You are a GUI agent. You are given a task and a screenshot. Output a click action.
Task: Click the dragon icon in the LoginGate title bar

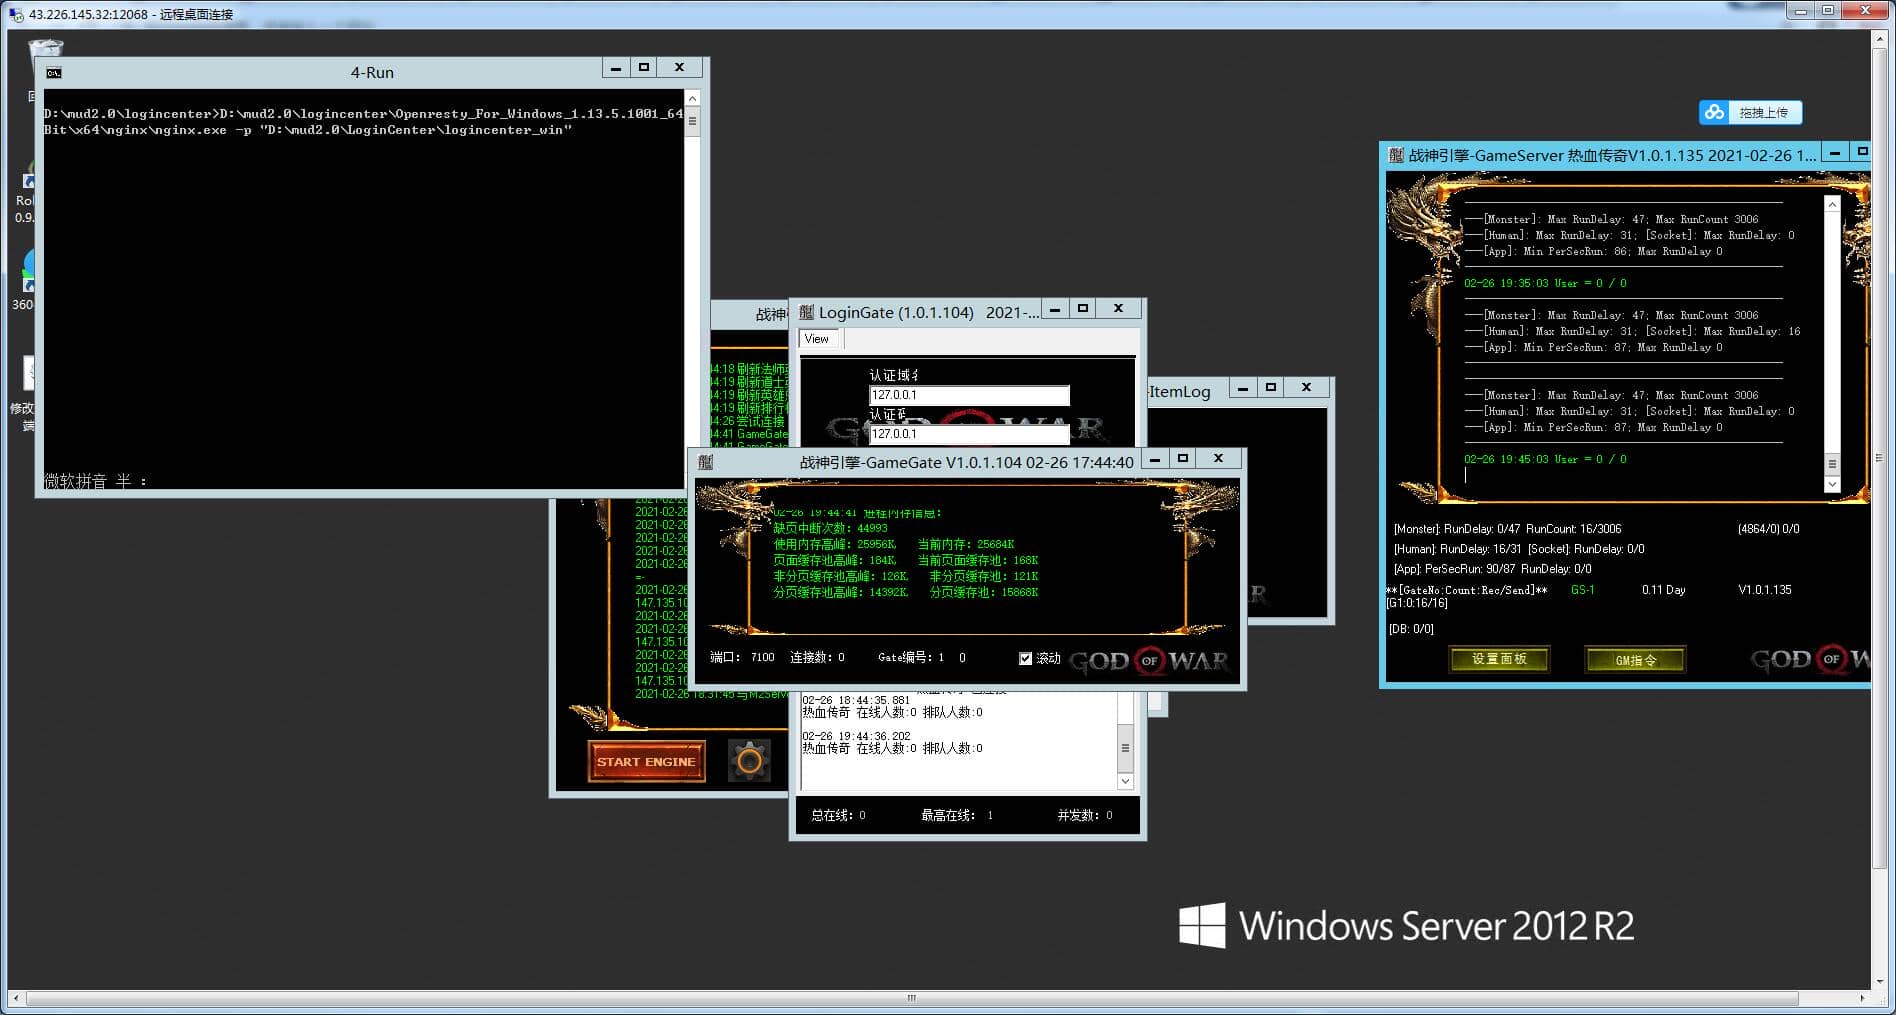click(806, 312)
